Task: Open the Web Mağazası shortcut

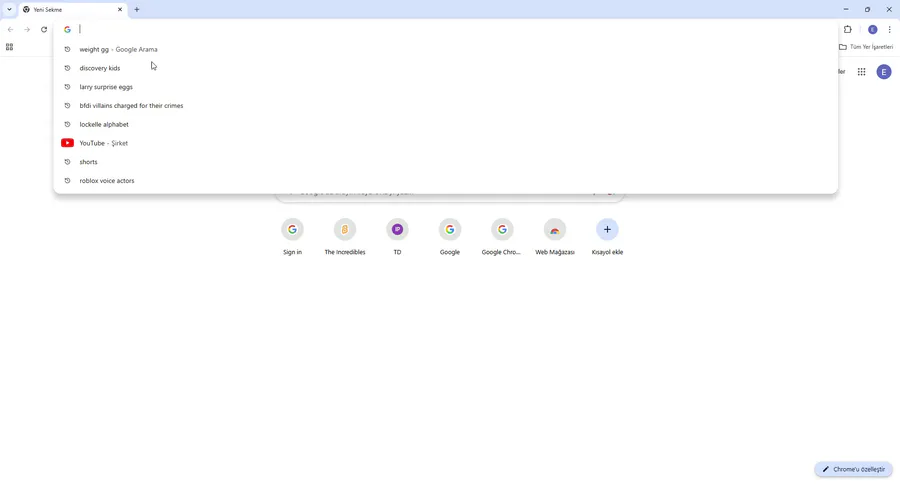Action: coord(554,237)
